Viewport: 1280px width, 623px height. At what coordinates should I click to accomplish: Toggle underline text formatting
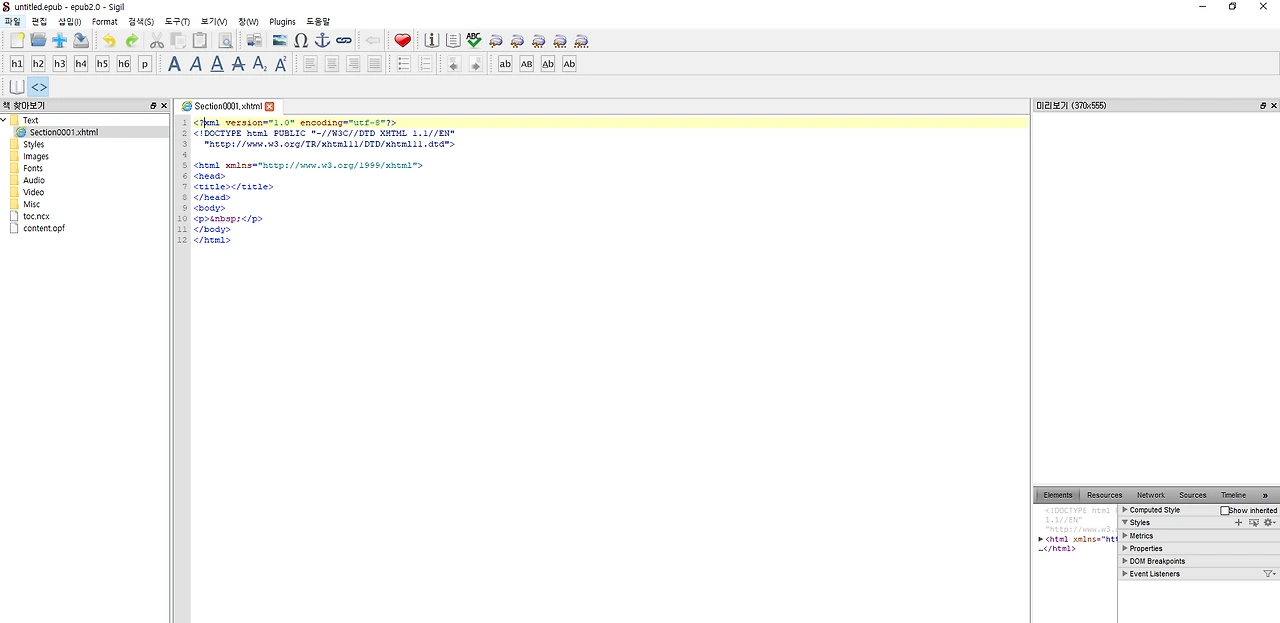(217, 64)
